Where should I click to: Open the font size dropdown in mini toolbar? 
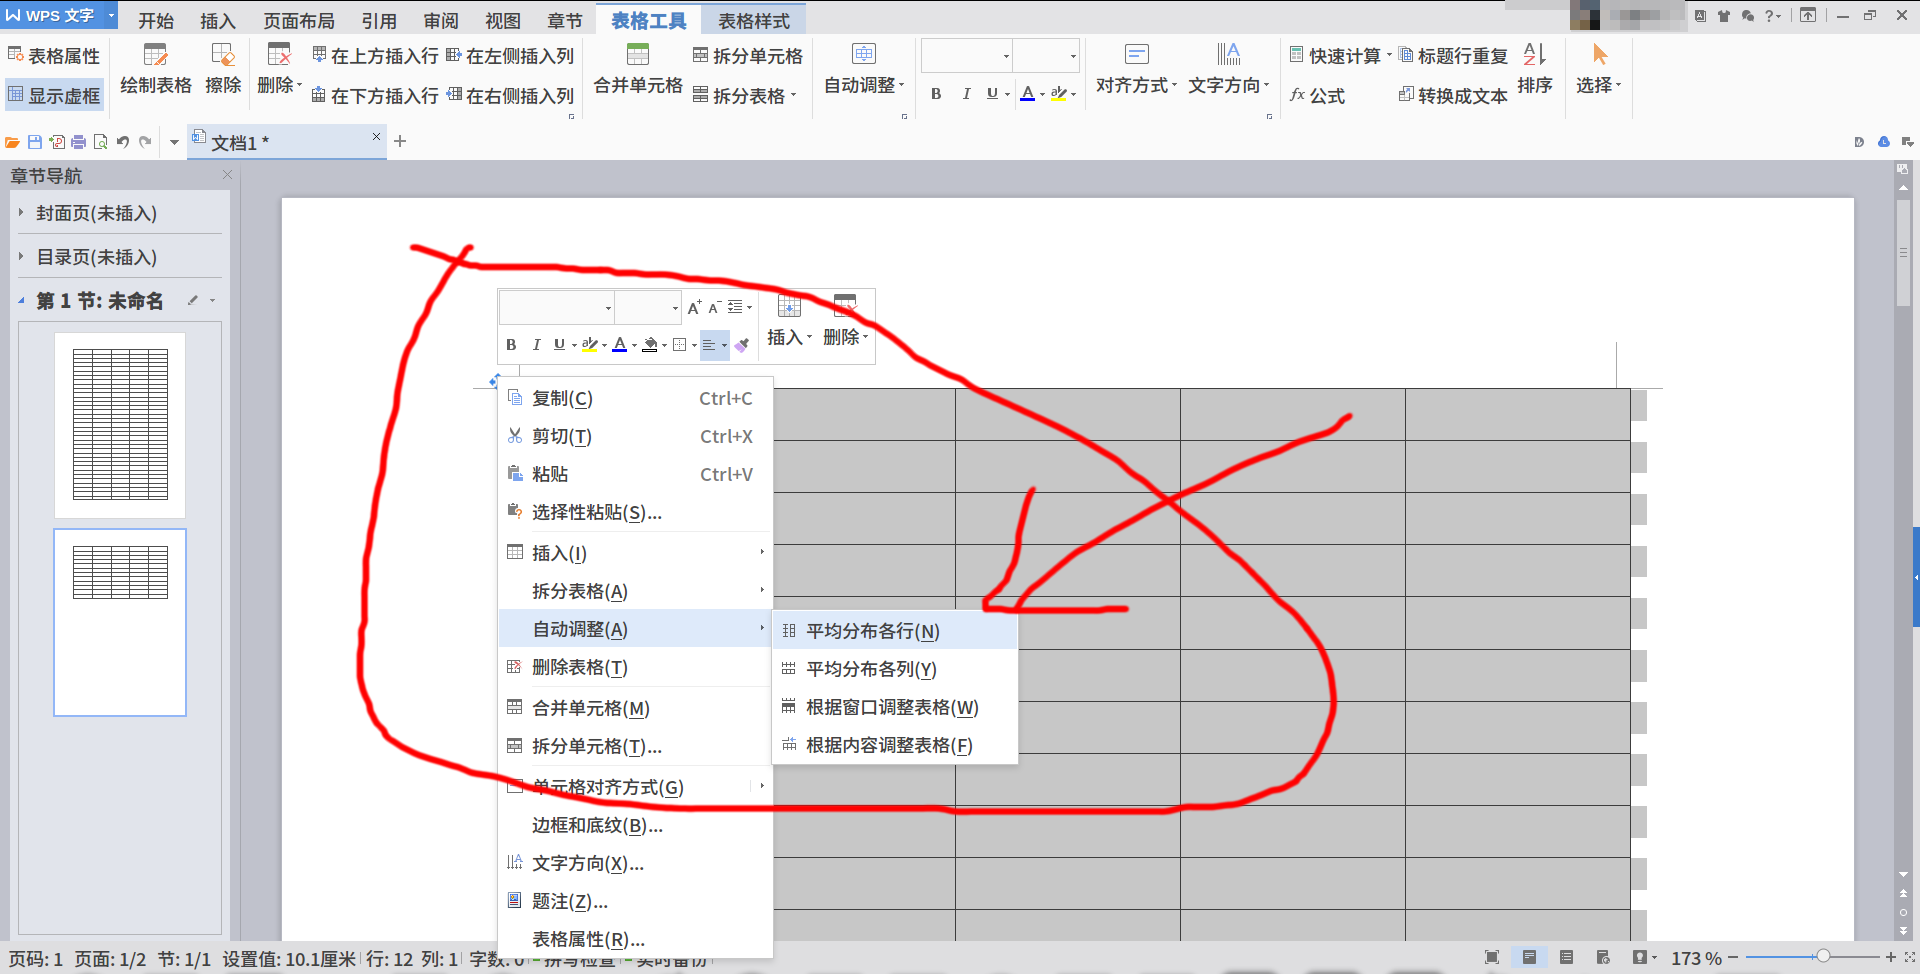pos(647,307)
